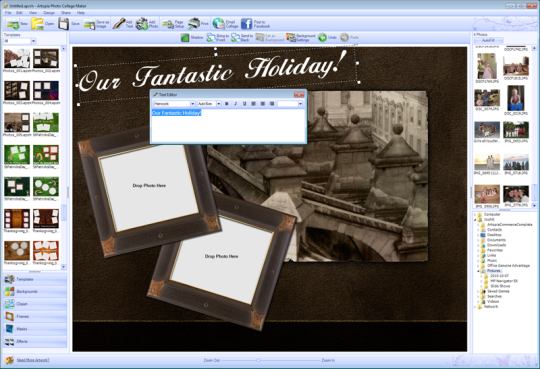Select Office Genuine Advantage folder
Screen dimensions: 540x369
508,266
